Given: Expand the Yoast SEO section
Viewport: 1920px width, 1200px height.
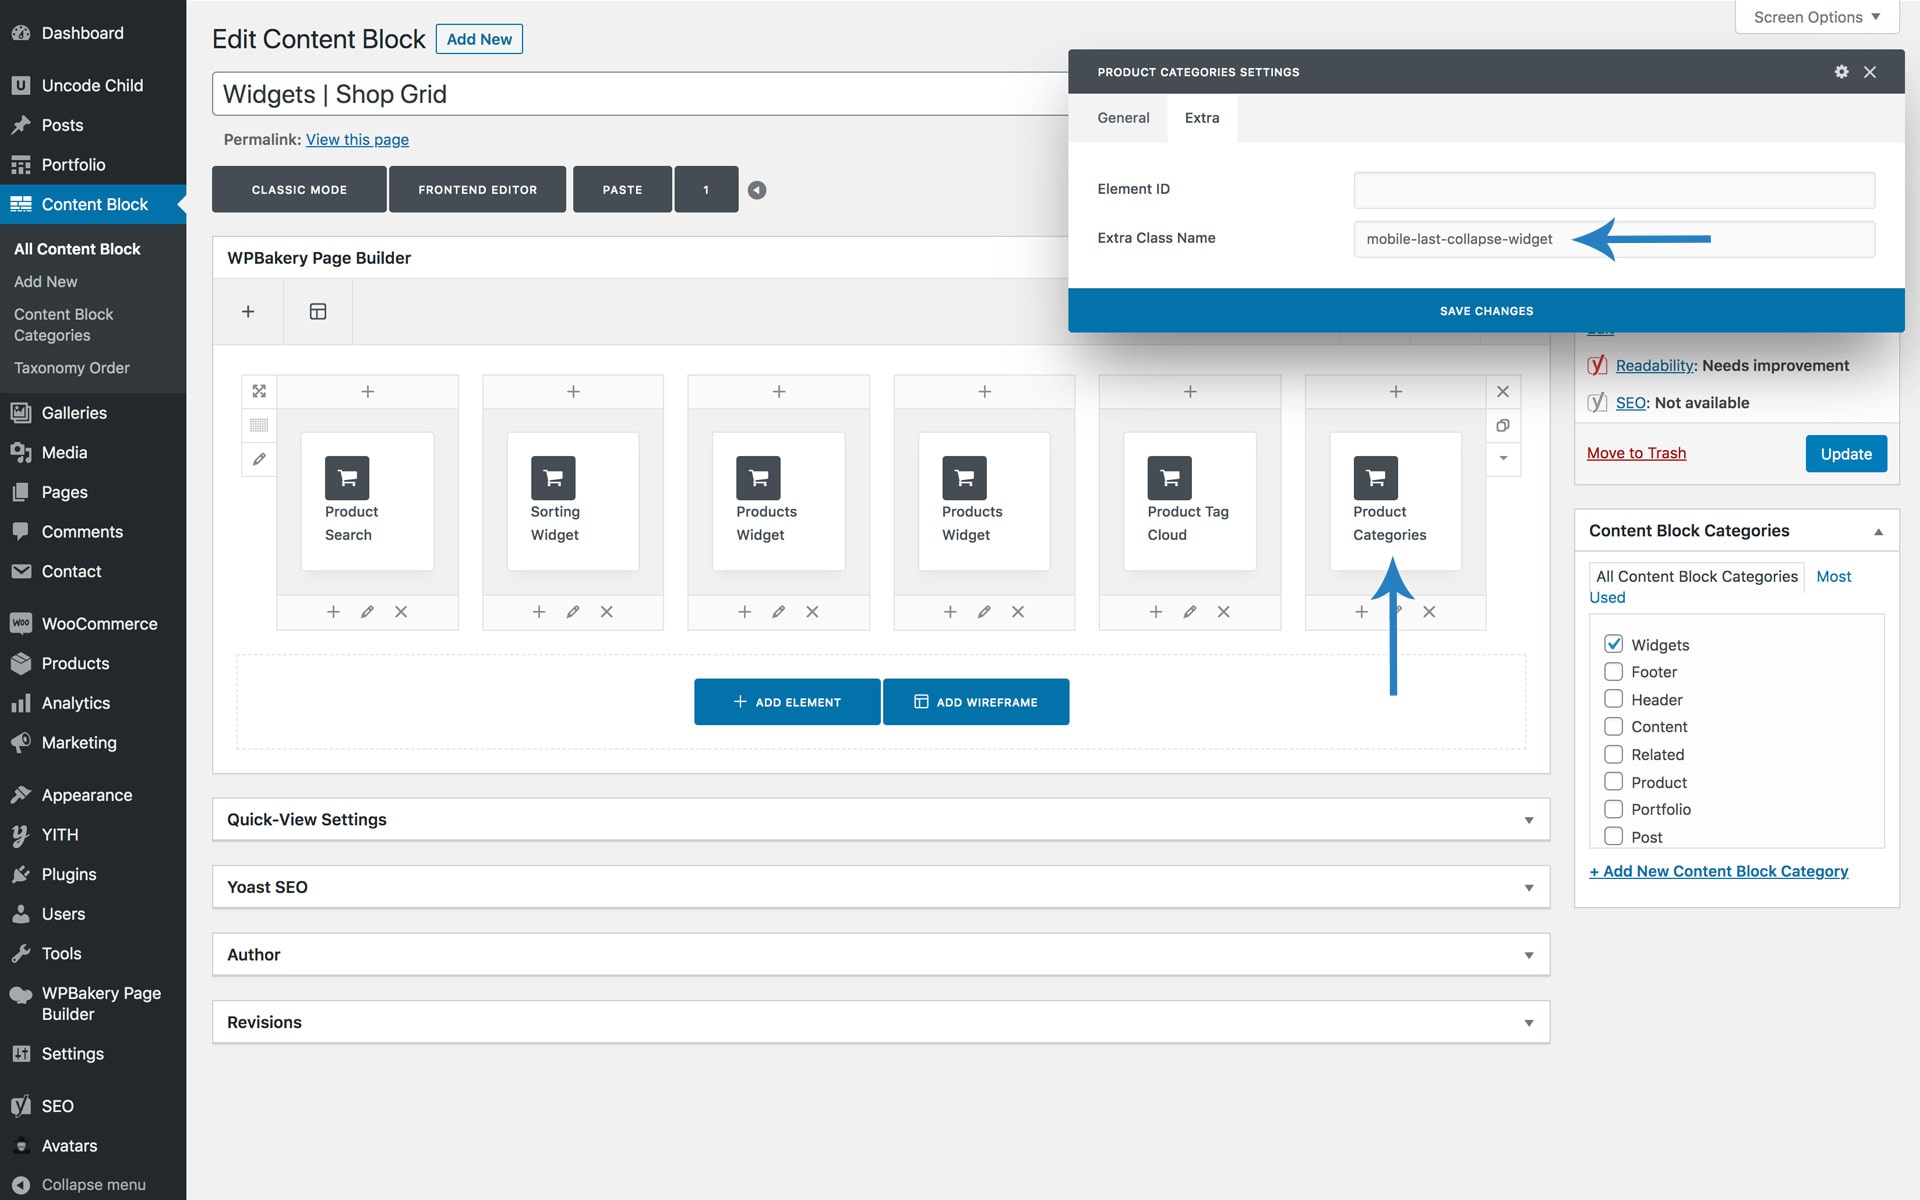Looking at the screenshot, I should [x=1528, y=888].
